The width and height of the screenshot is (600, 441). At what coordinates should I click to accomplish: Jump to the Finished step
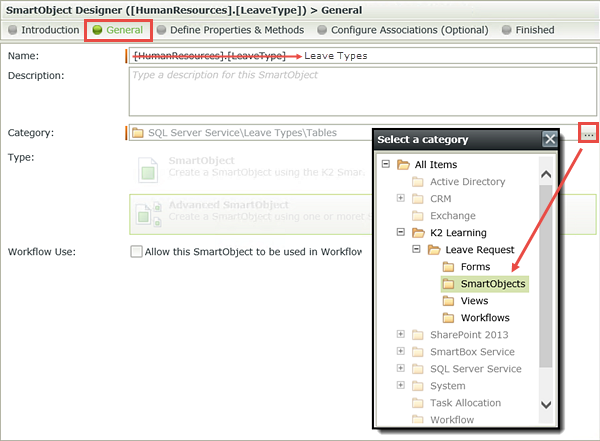pyautogui.click(x=528, y=30)
